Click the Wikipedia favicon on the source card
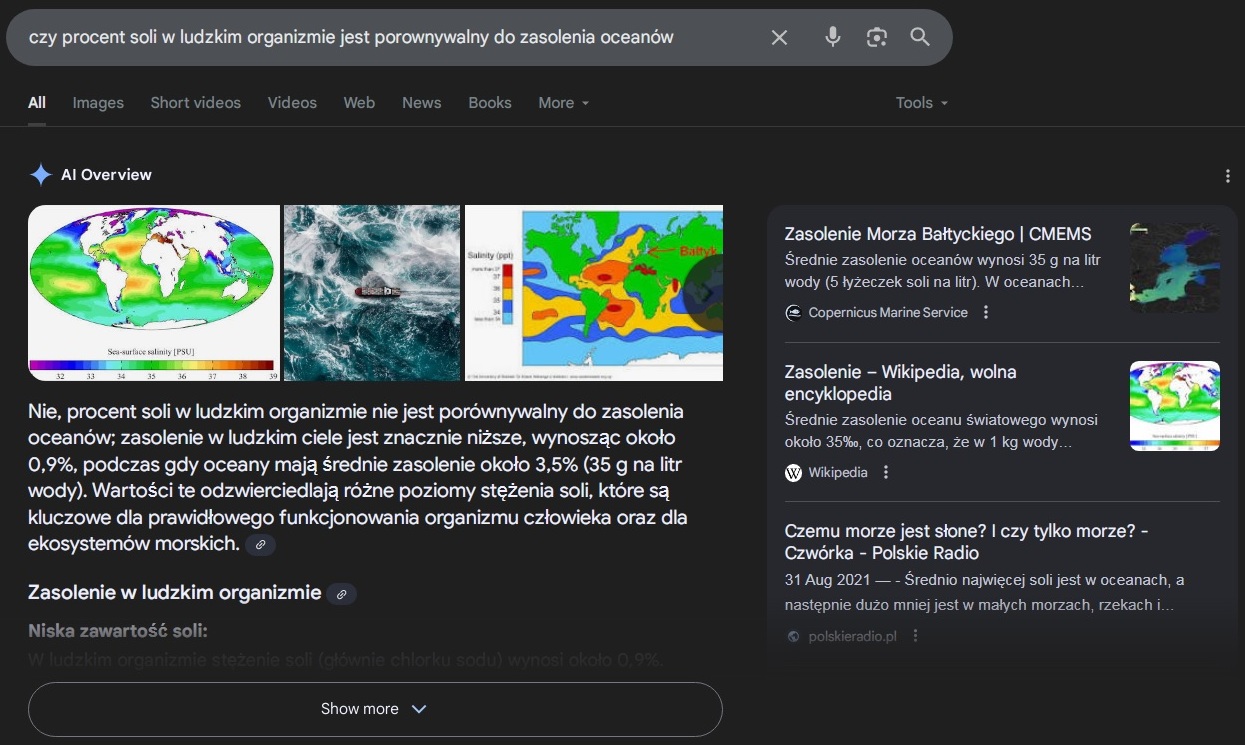Screen dimensions: 1245x745 tap(793, 471)
